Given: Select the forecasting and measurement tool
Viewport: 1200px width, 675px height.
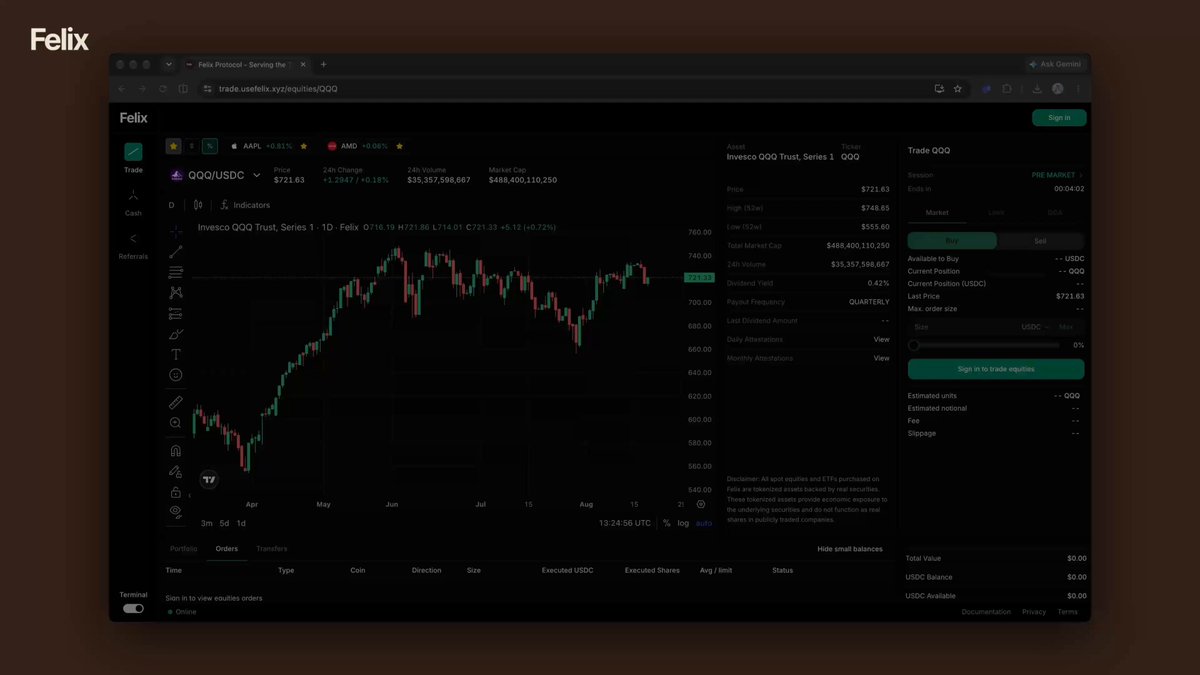Looking at the screenshot, I should pos(176,313).
